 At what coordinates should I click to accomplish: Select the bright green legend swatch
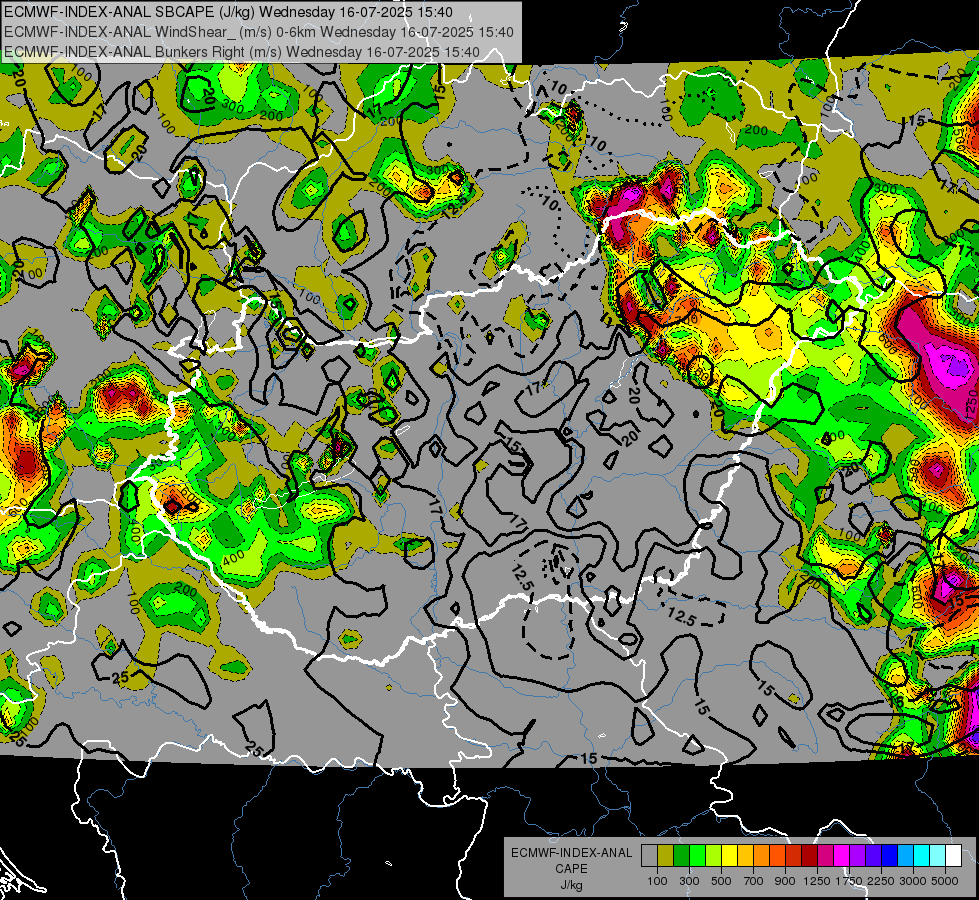coord(697,856)
